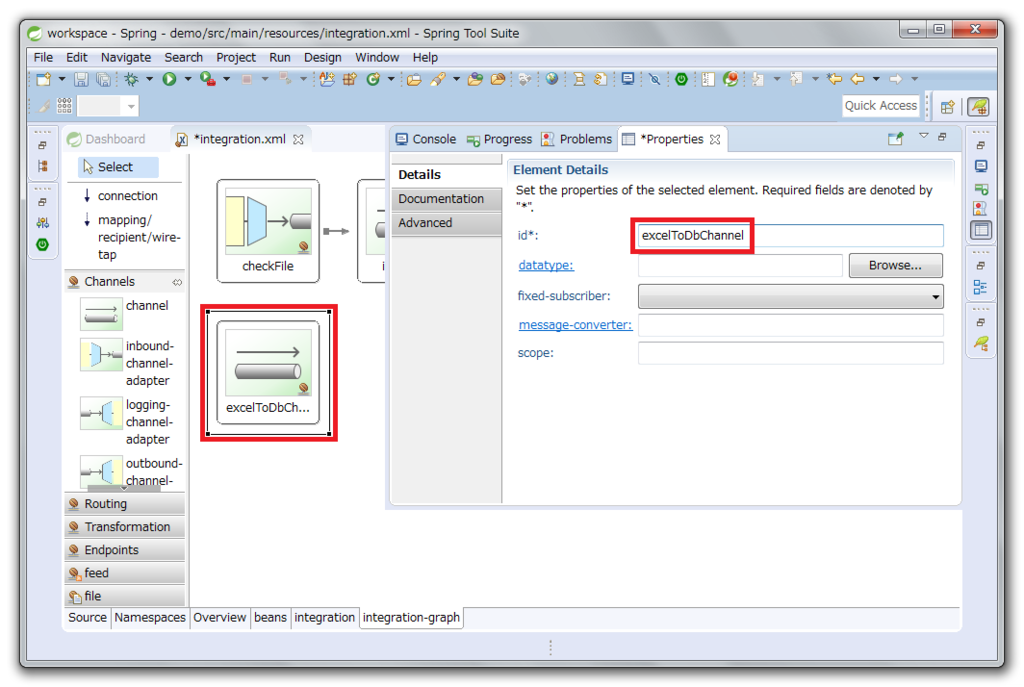
Task: Click the Save toolbar icon
Action: click(x=81, y=80)
